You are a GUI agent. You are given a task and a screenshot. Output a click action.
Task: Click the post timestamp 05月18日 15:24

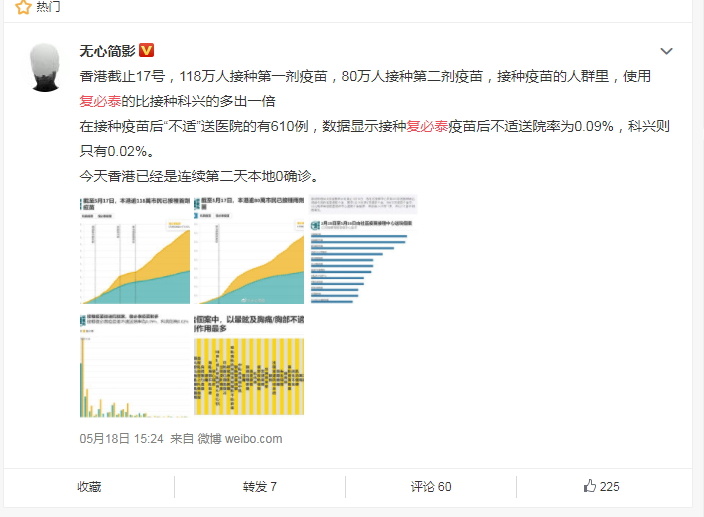[121, 438]
